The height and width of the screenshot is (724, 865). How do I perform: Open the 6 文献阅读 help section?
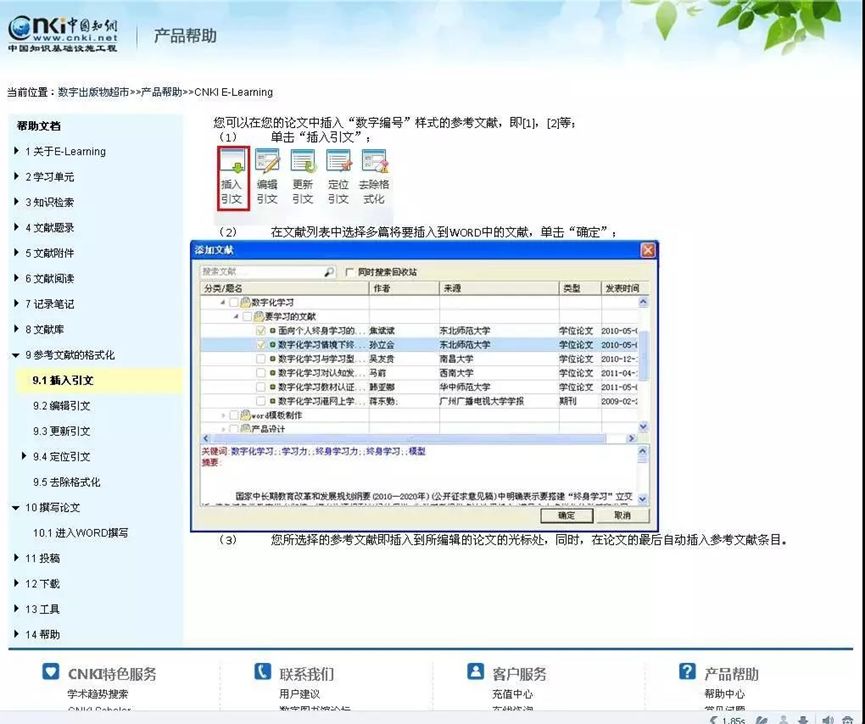50,278
